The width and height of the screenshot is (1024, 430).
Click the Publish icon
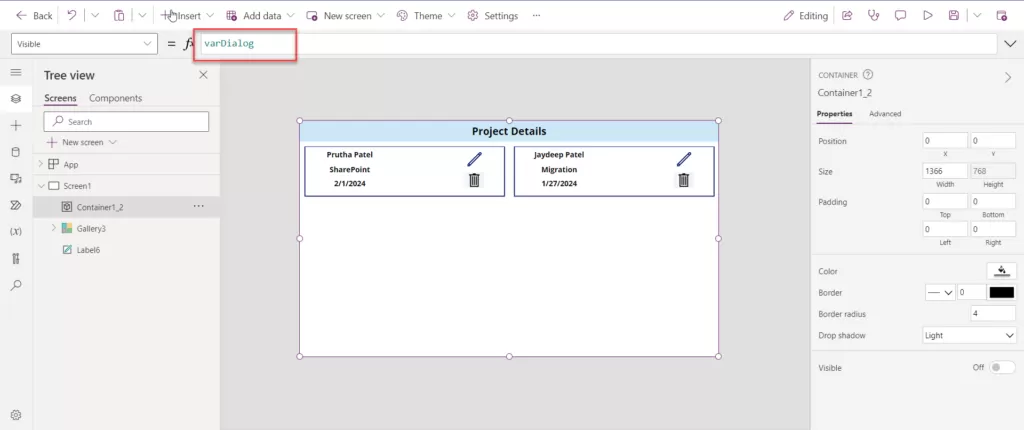pos(1001,16)
